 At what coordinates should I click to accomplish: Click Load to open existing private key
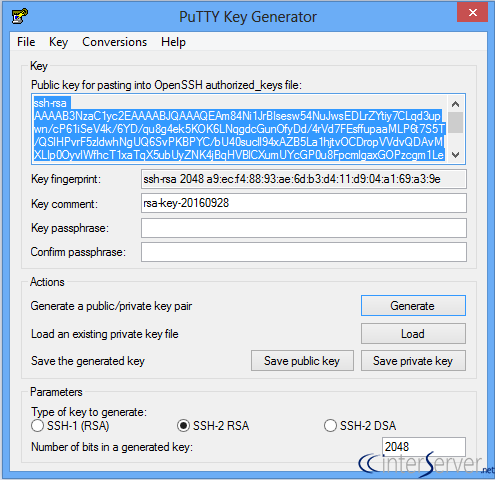tap(413, 334)
